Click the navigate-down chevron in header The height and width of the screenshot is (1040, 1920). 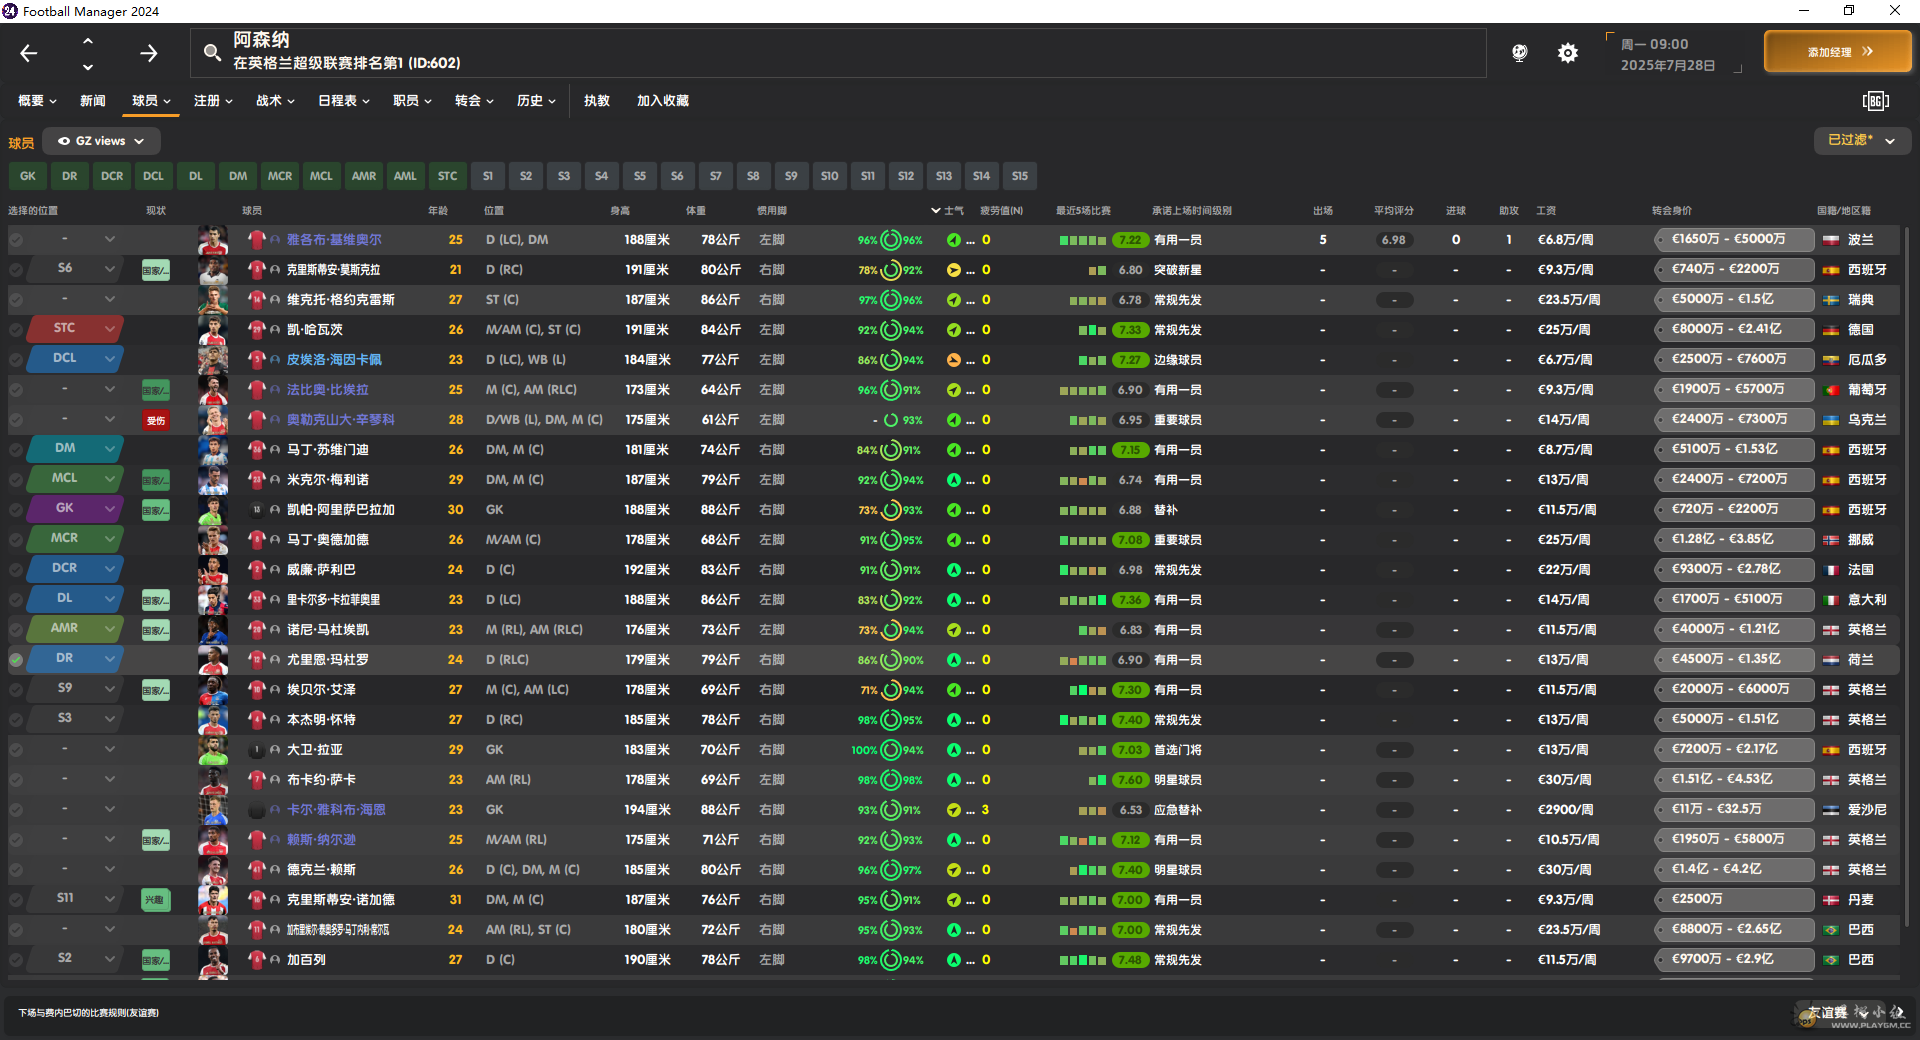[88, 67]
